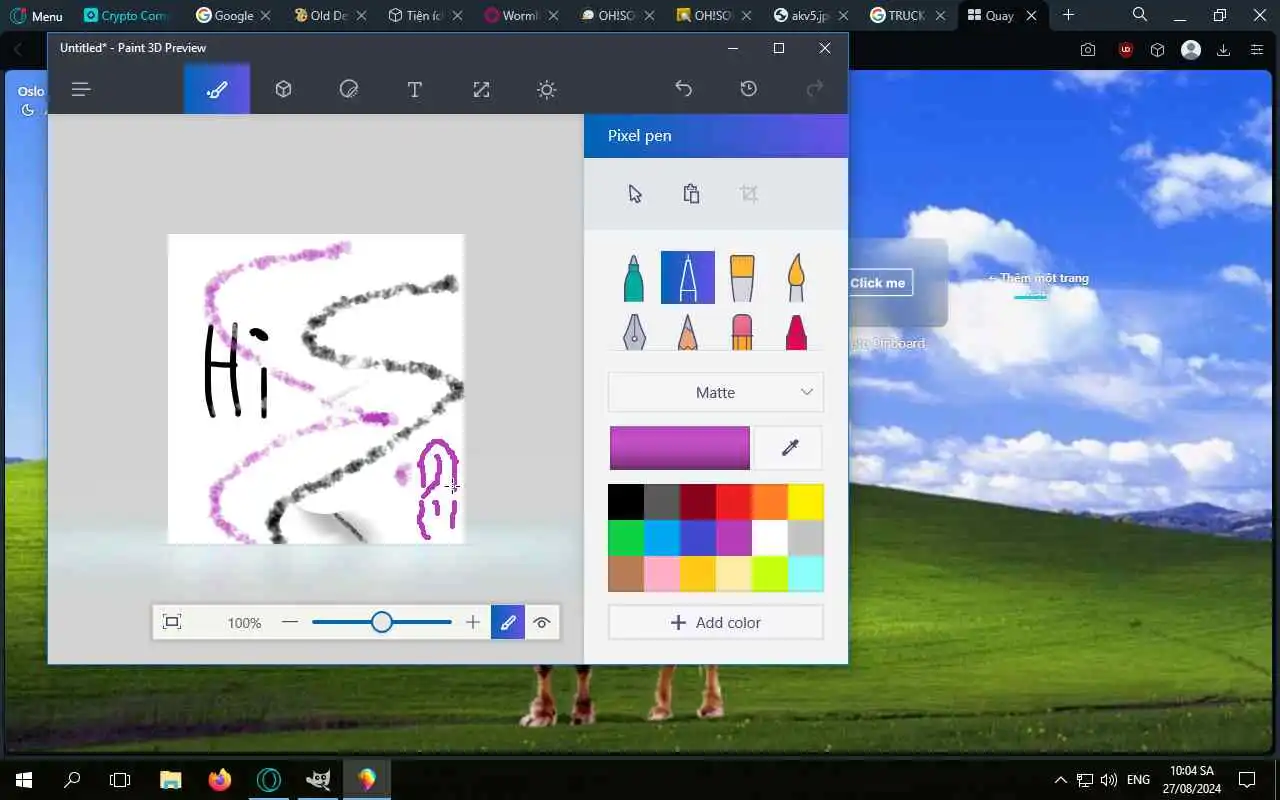Open the ENG language indicator
The image size is (1280, 800).
(1138, 780)
